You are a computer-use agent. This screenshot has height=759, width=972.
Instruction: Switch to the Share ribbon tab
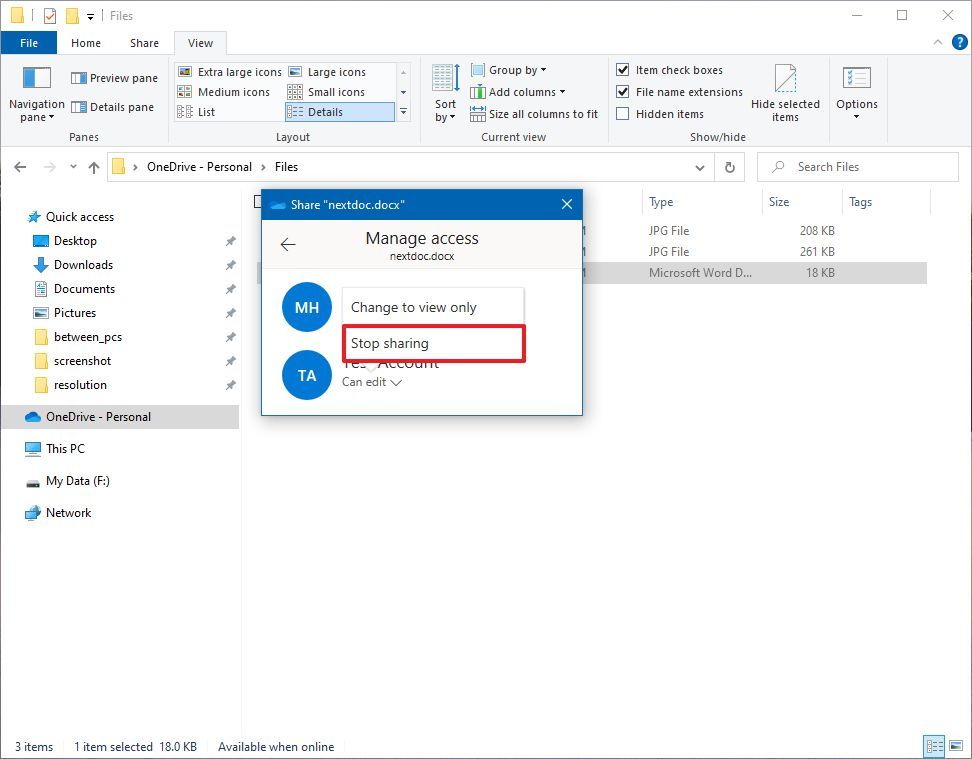coord(143,43)
